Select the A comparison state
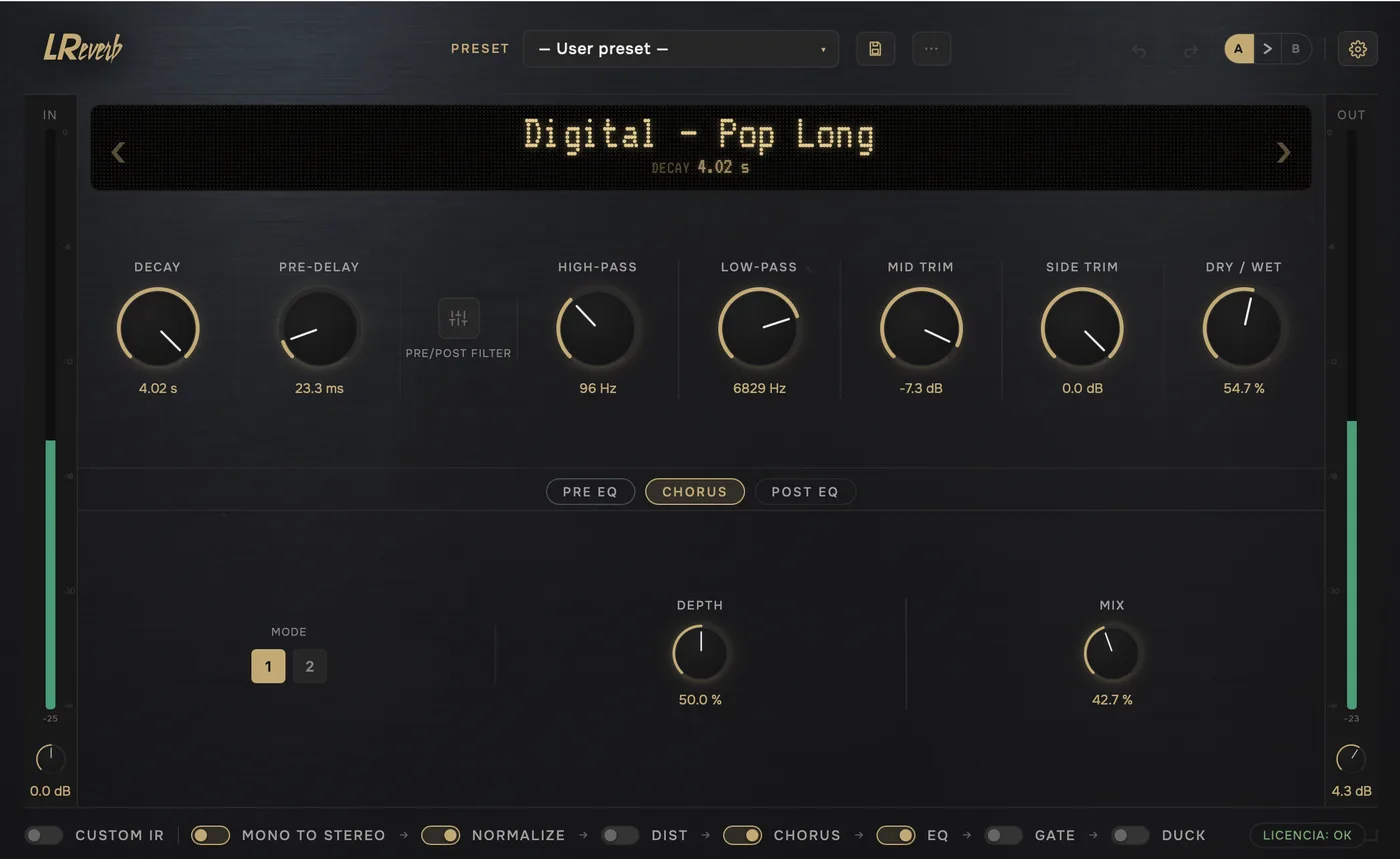1400x859 pixels. [1239, 49]
